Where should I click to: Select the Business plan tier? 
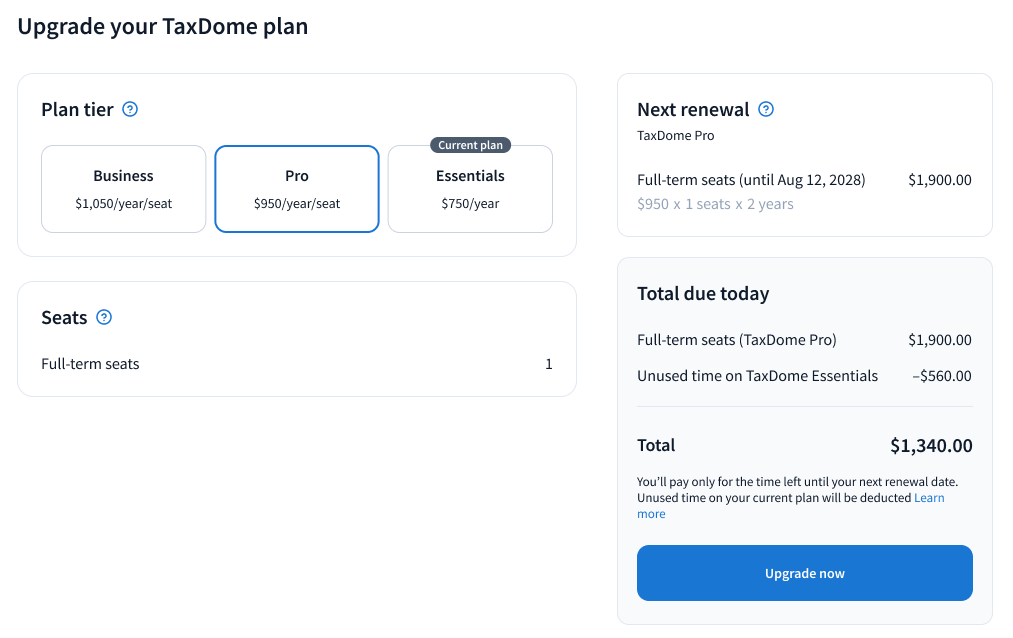[x=123, y=189]
